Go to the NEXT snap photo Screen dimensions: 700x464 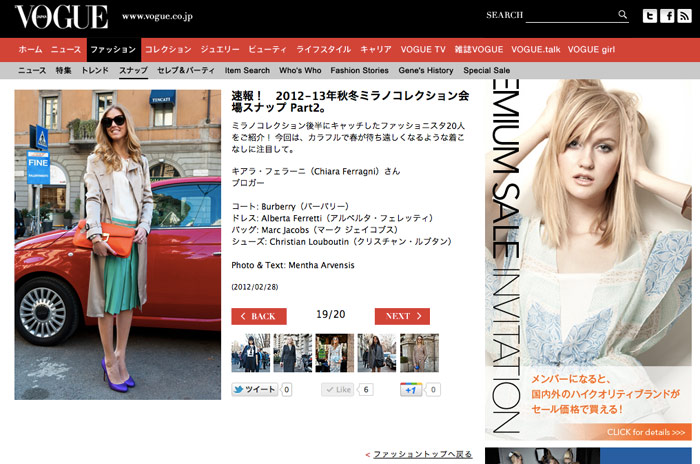(402, 316)
